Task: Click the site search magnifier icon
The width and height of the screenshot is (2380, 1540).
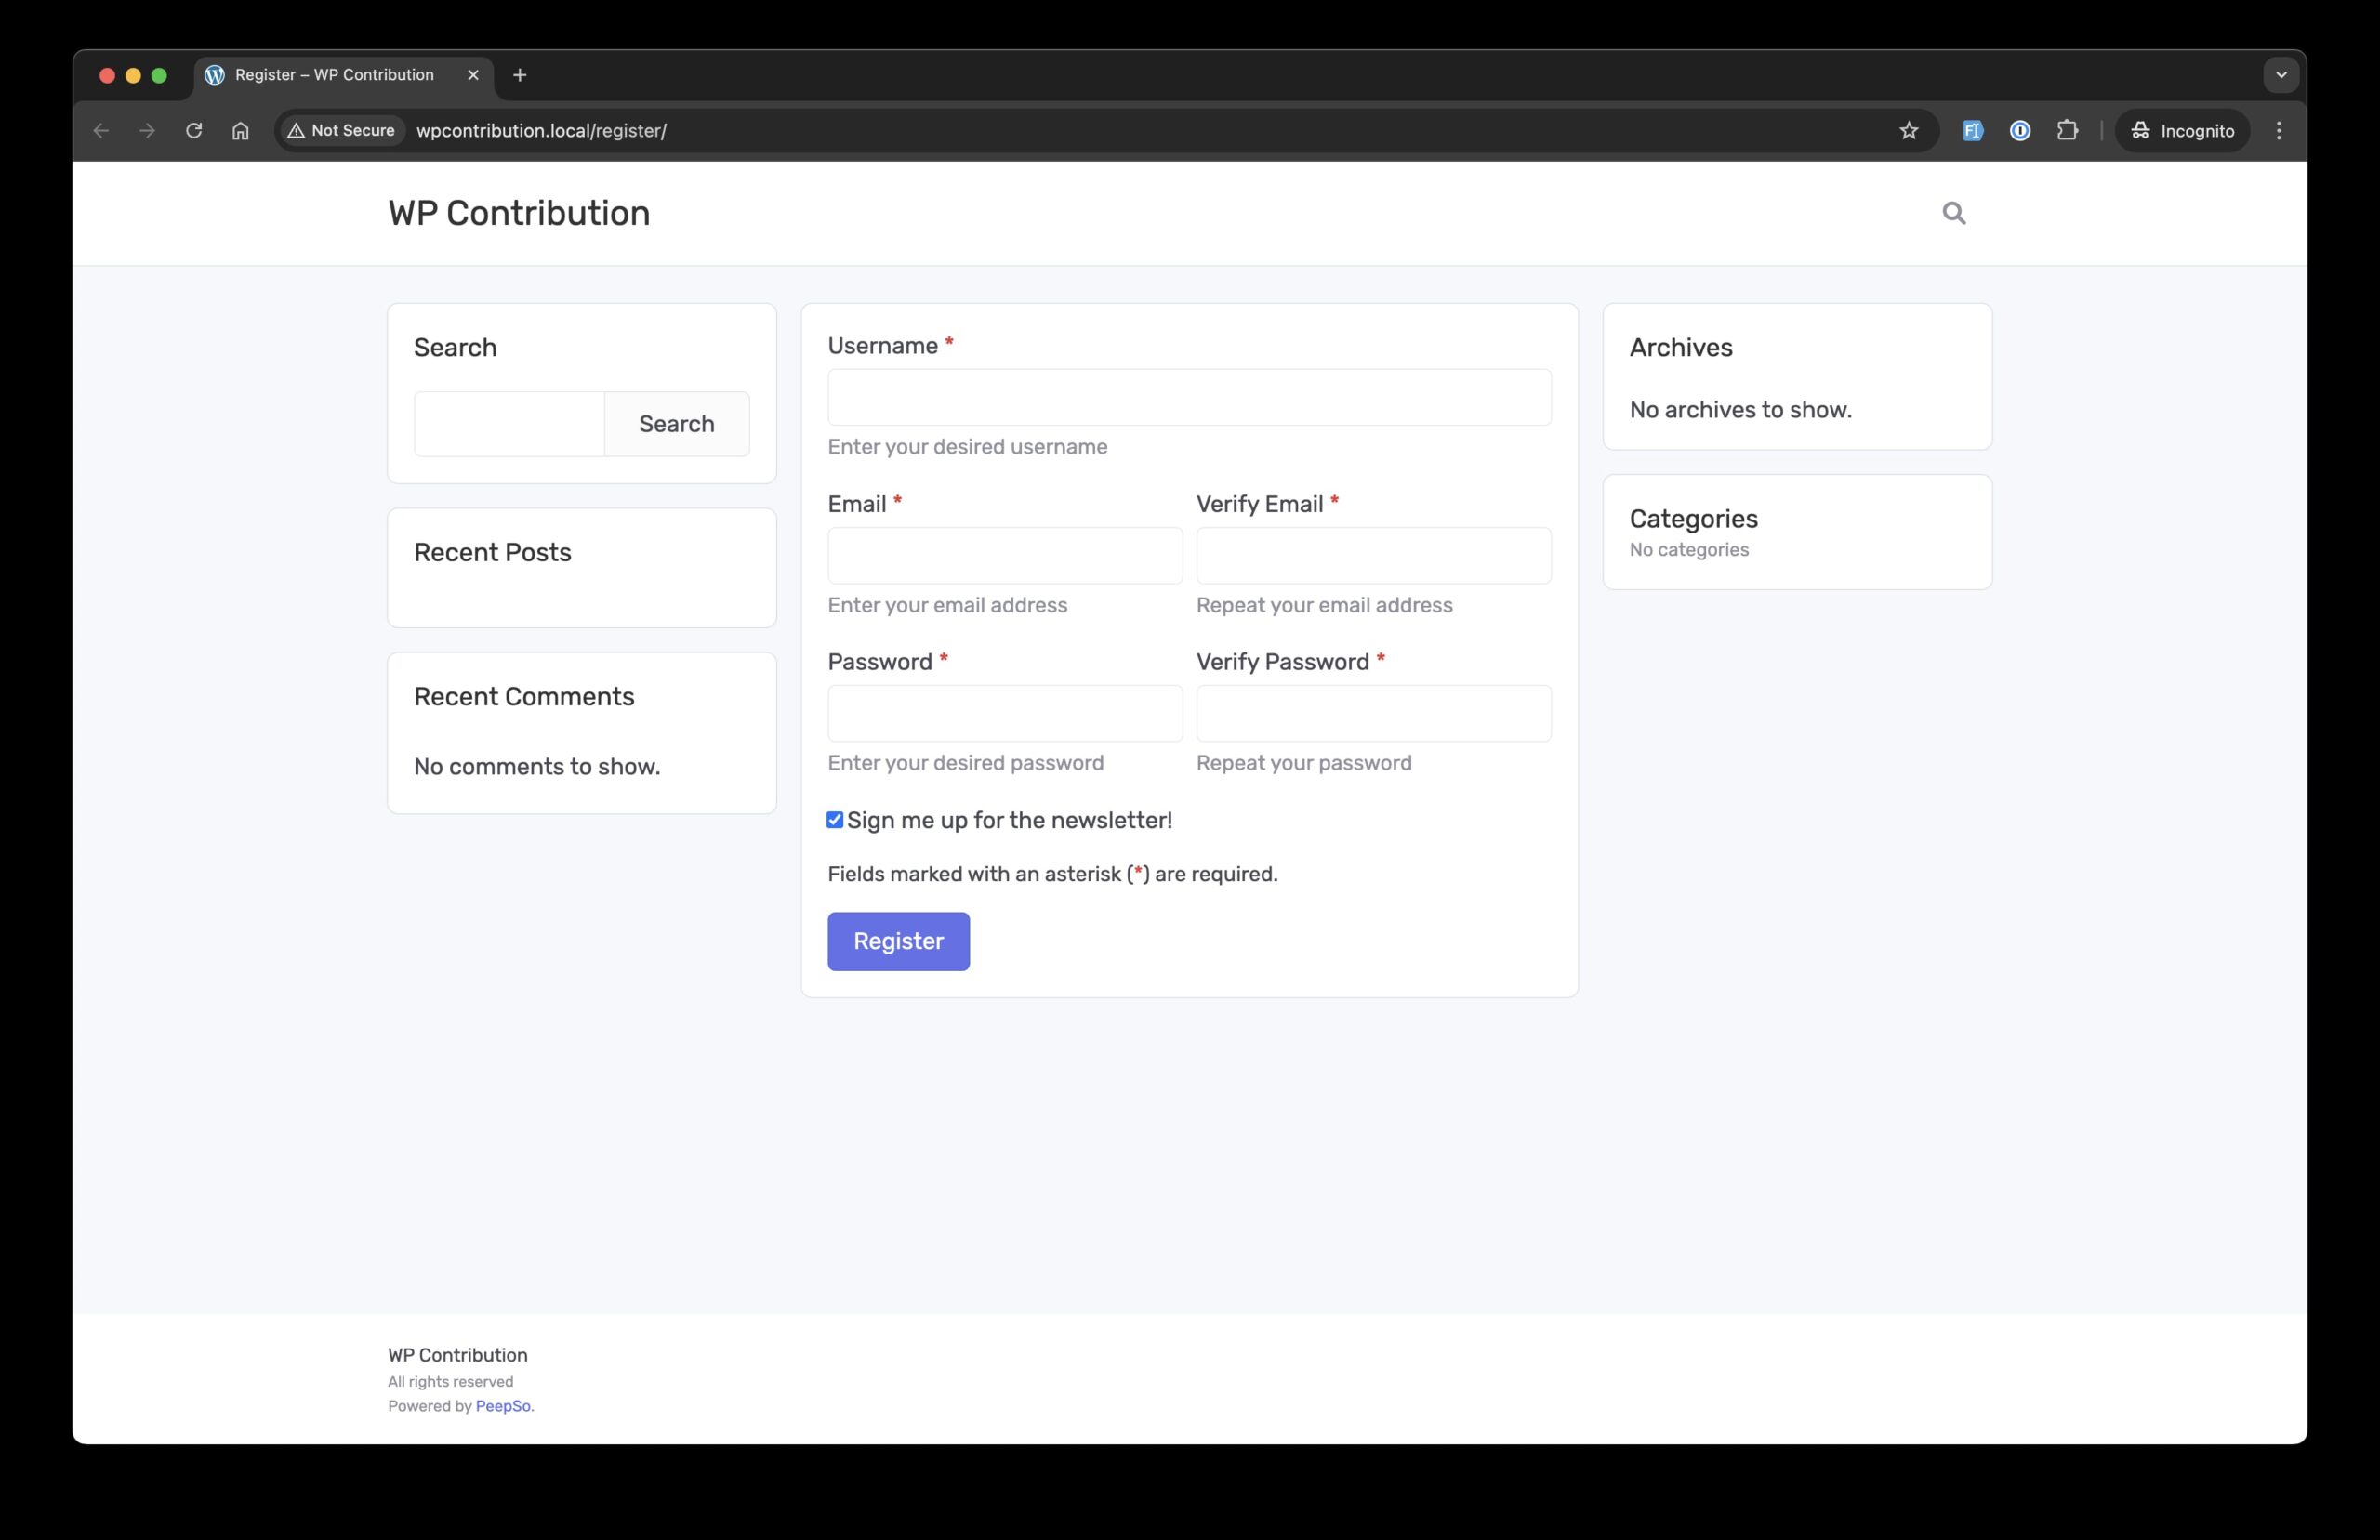Action: pyautogui.click(x=1953, y=213)
